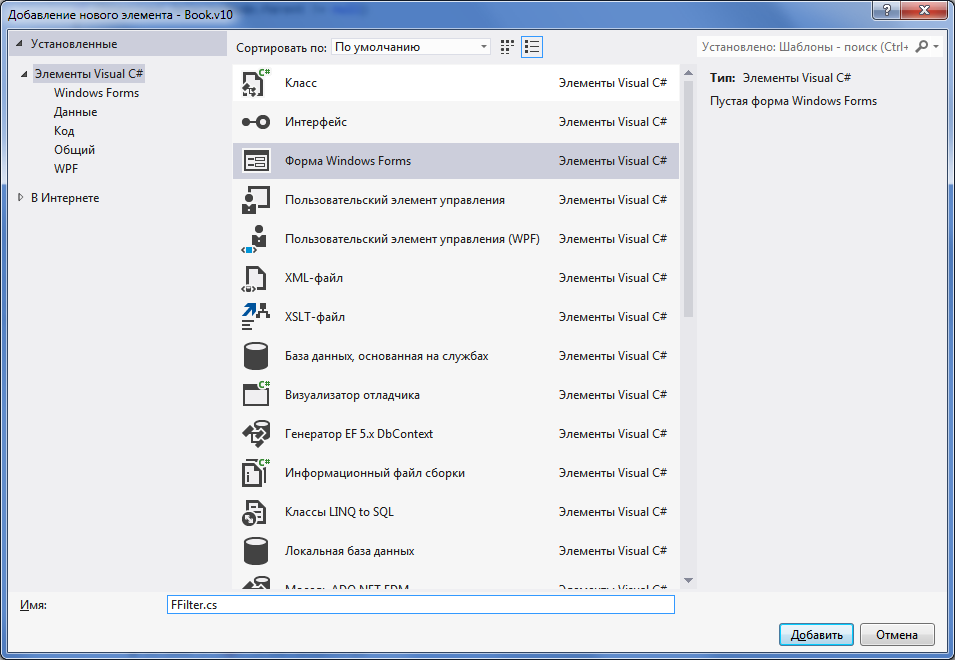Open the WPF category
The image size is (955, 660).
pos(66,169)
